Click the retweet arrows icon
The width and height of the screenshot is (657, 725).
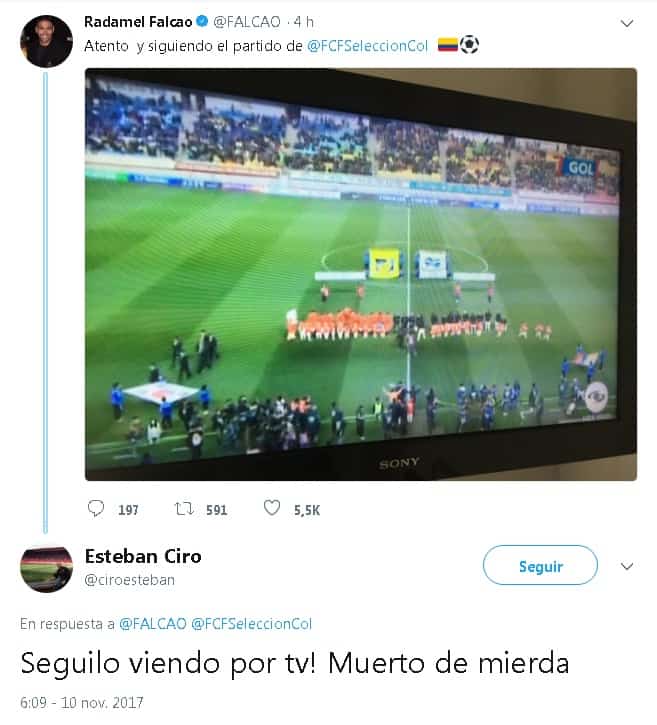coord(184,509)
